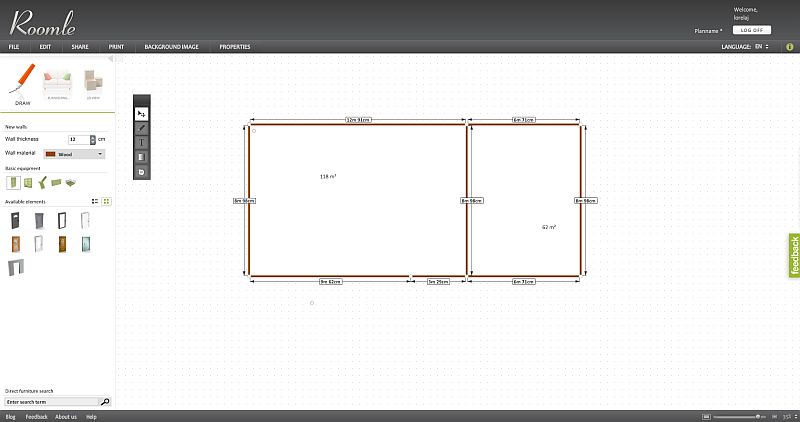The image size is (800, 422).
Task: Click the green info icon in menu bar
Action: point(790,46)
